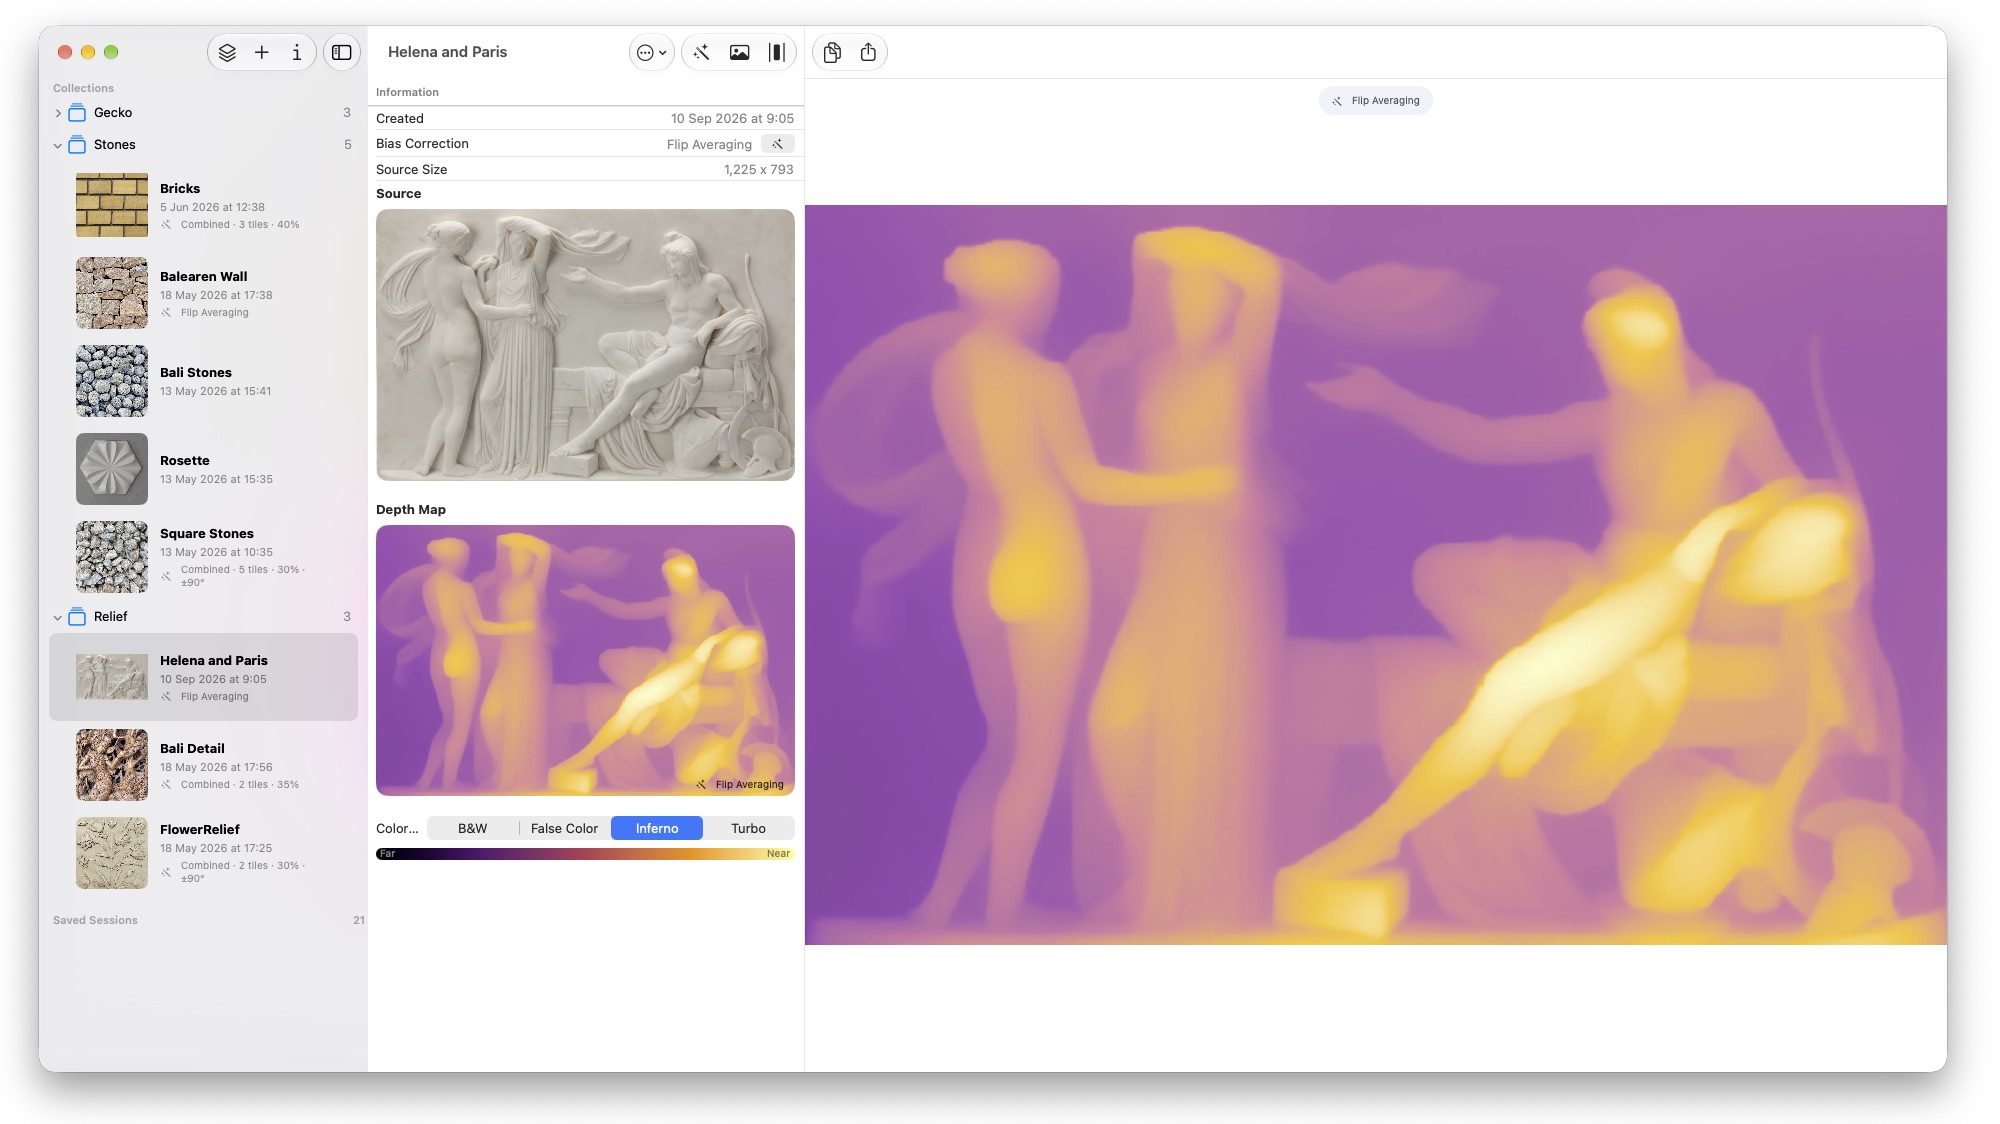Screen dimensions: 2000x1124
Task: Expand the Gecko collection
Action: [x=58, y=113]
